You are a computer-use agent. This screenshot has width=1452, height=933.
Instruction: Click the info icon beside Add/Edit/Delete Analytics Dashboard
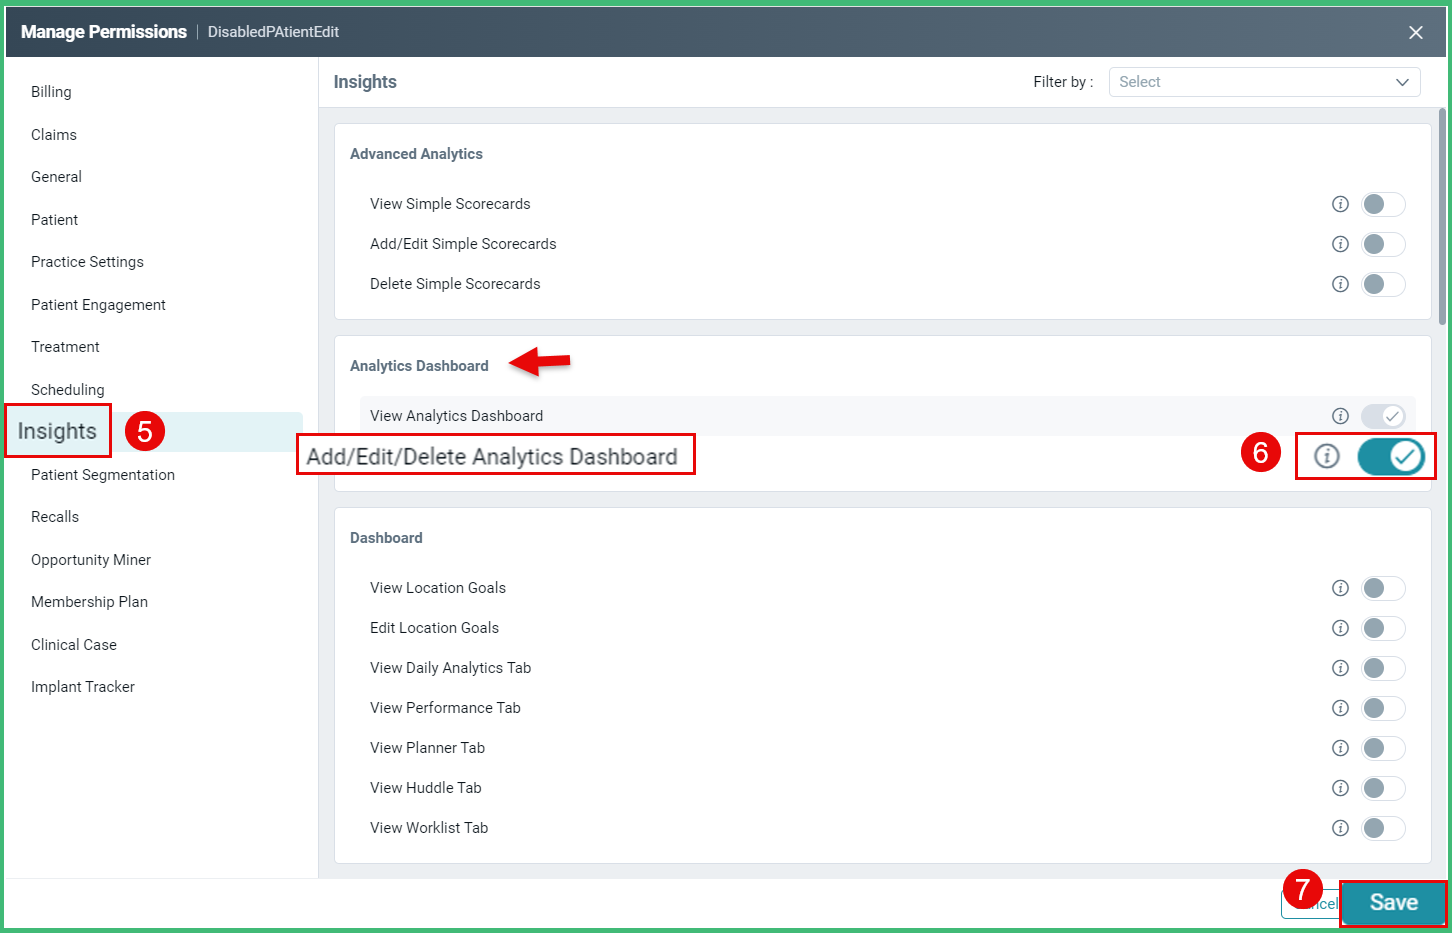click(1326, 456)
